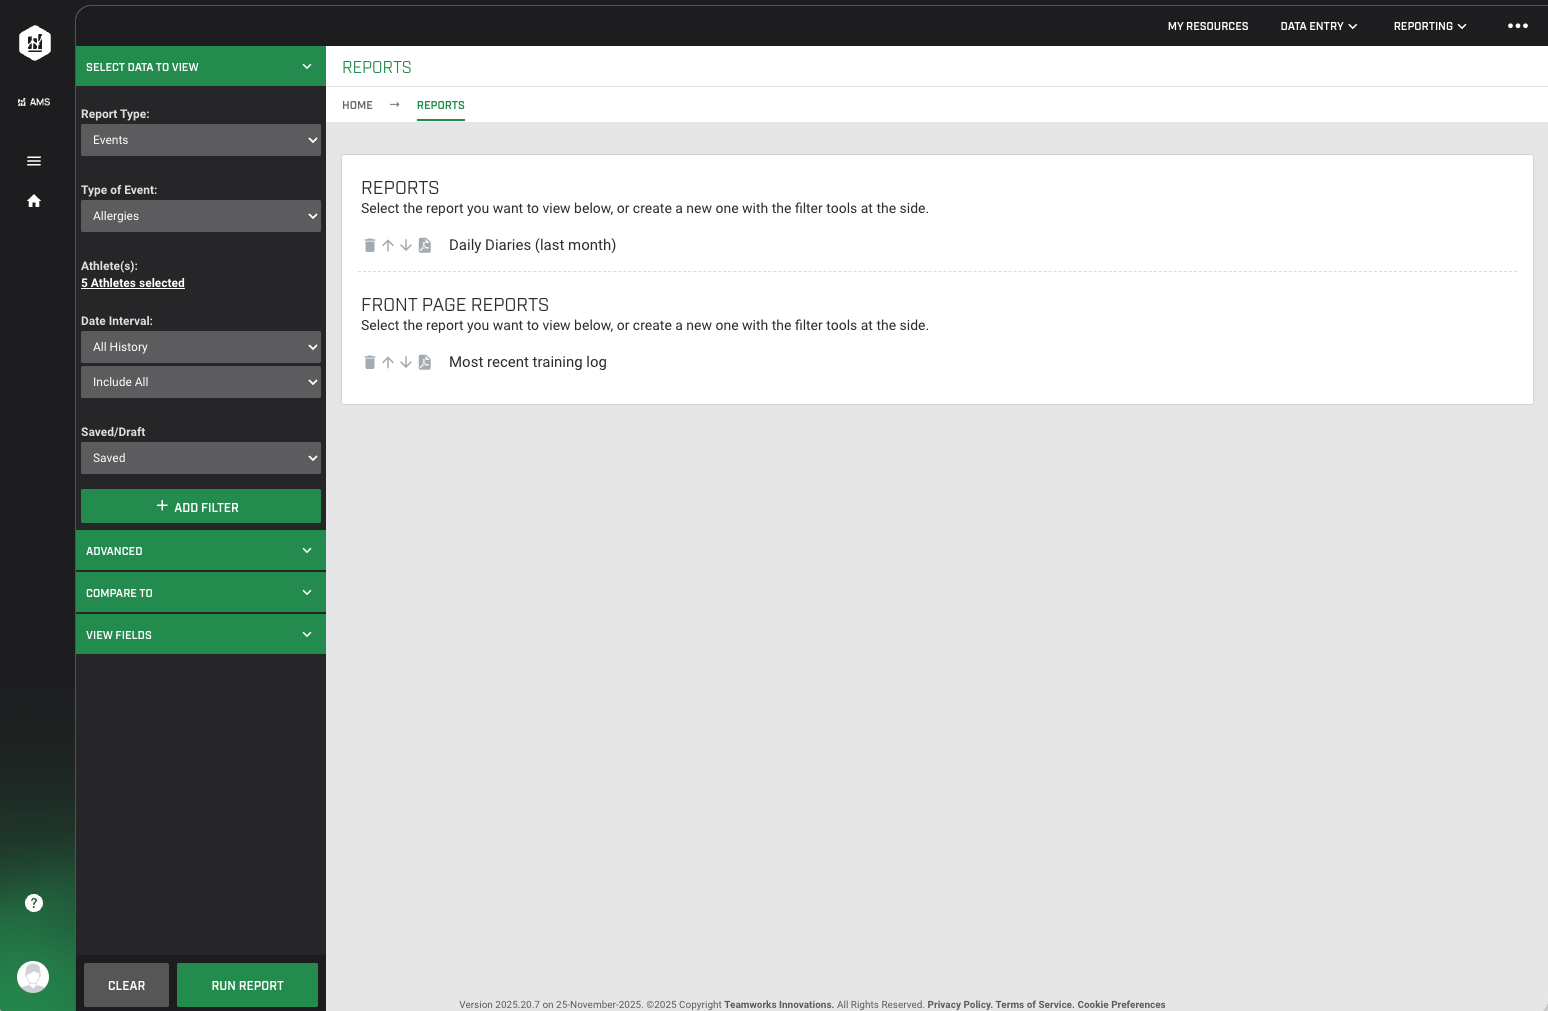The image size is (1548, 1011).
Task: Open the three-dot overflow menu
Action: tap(1517, 25)
